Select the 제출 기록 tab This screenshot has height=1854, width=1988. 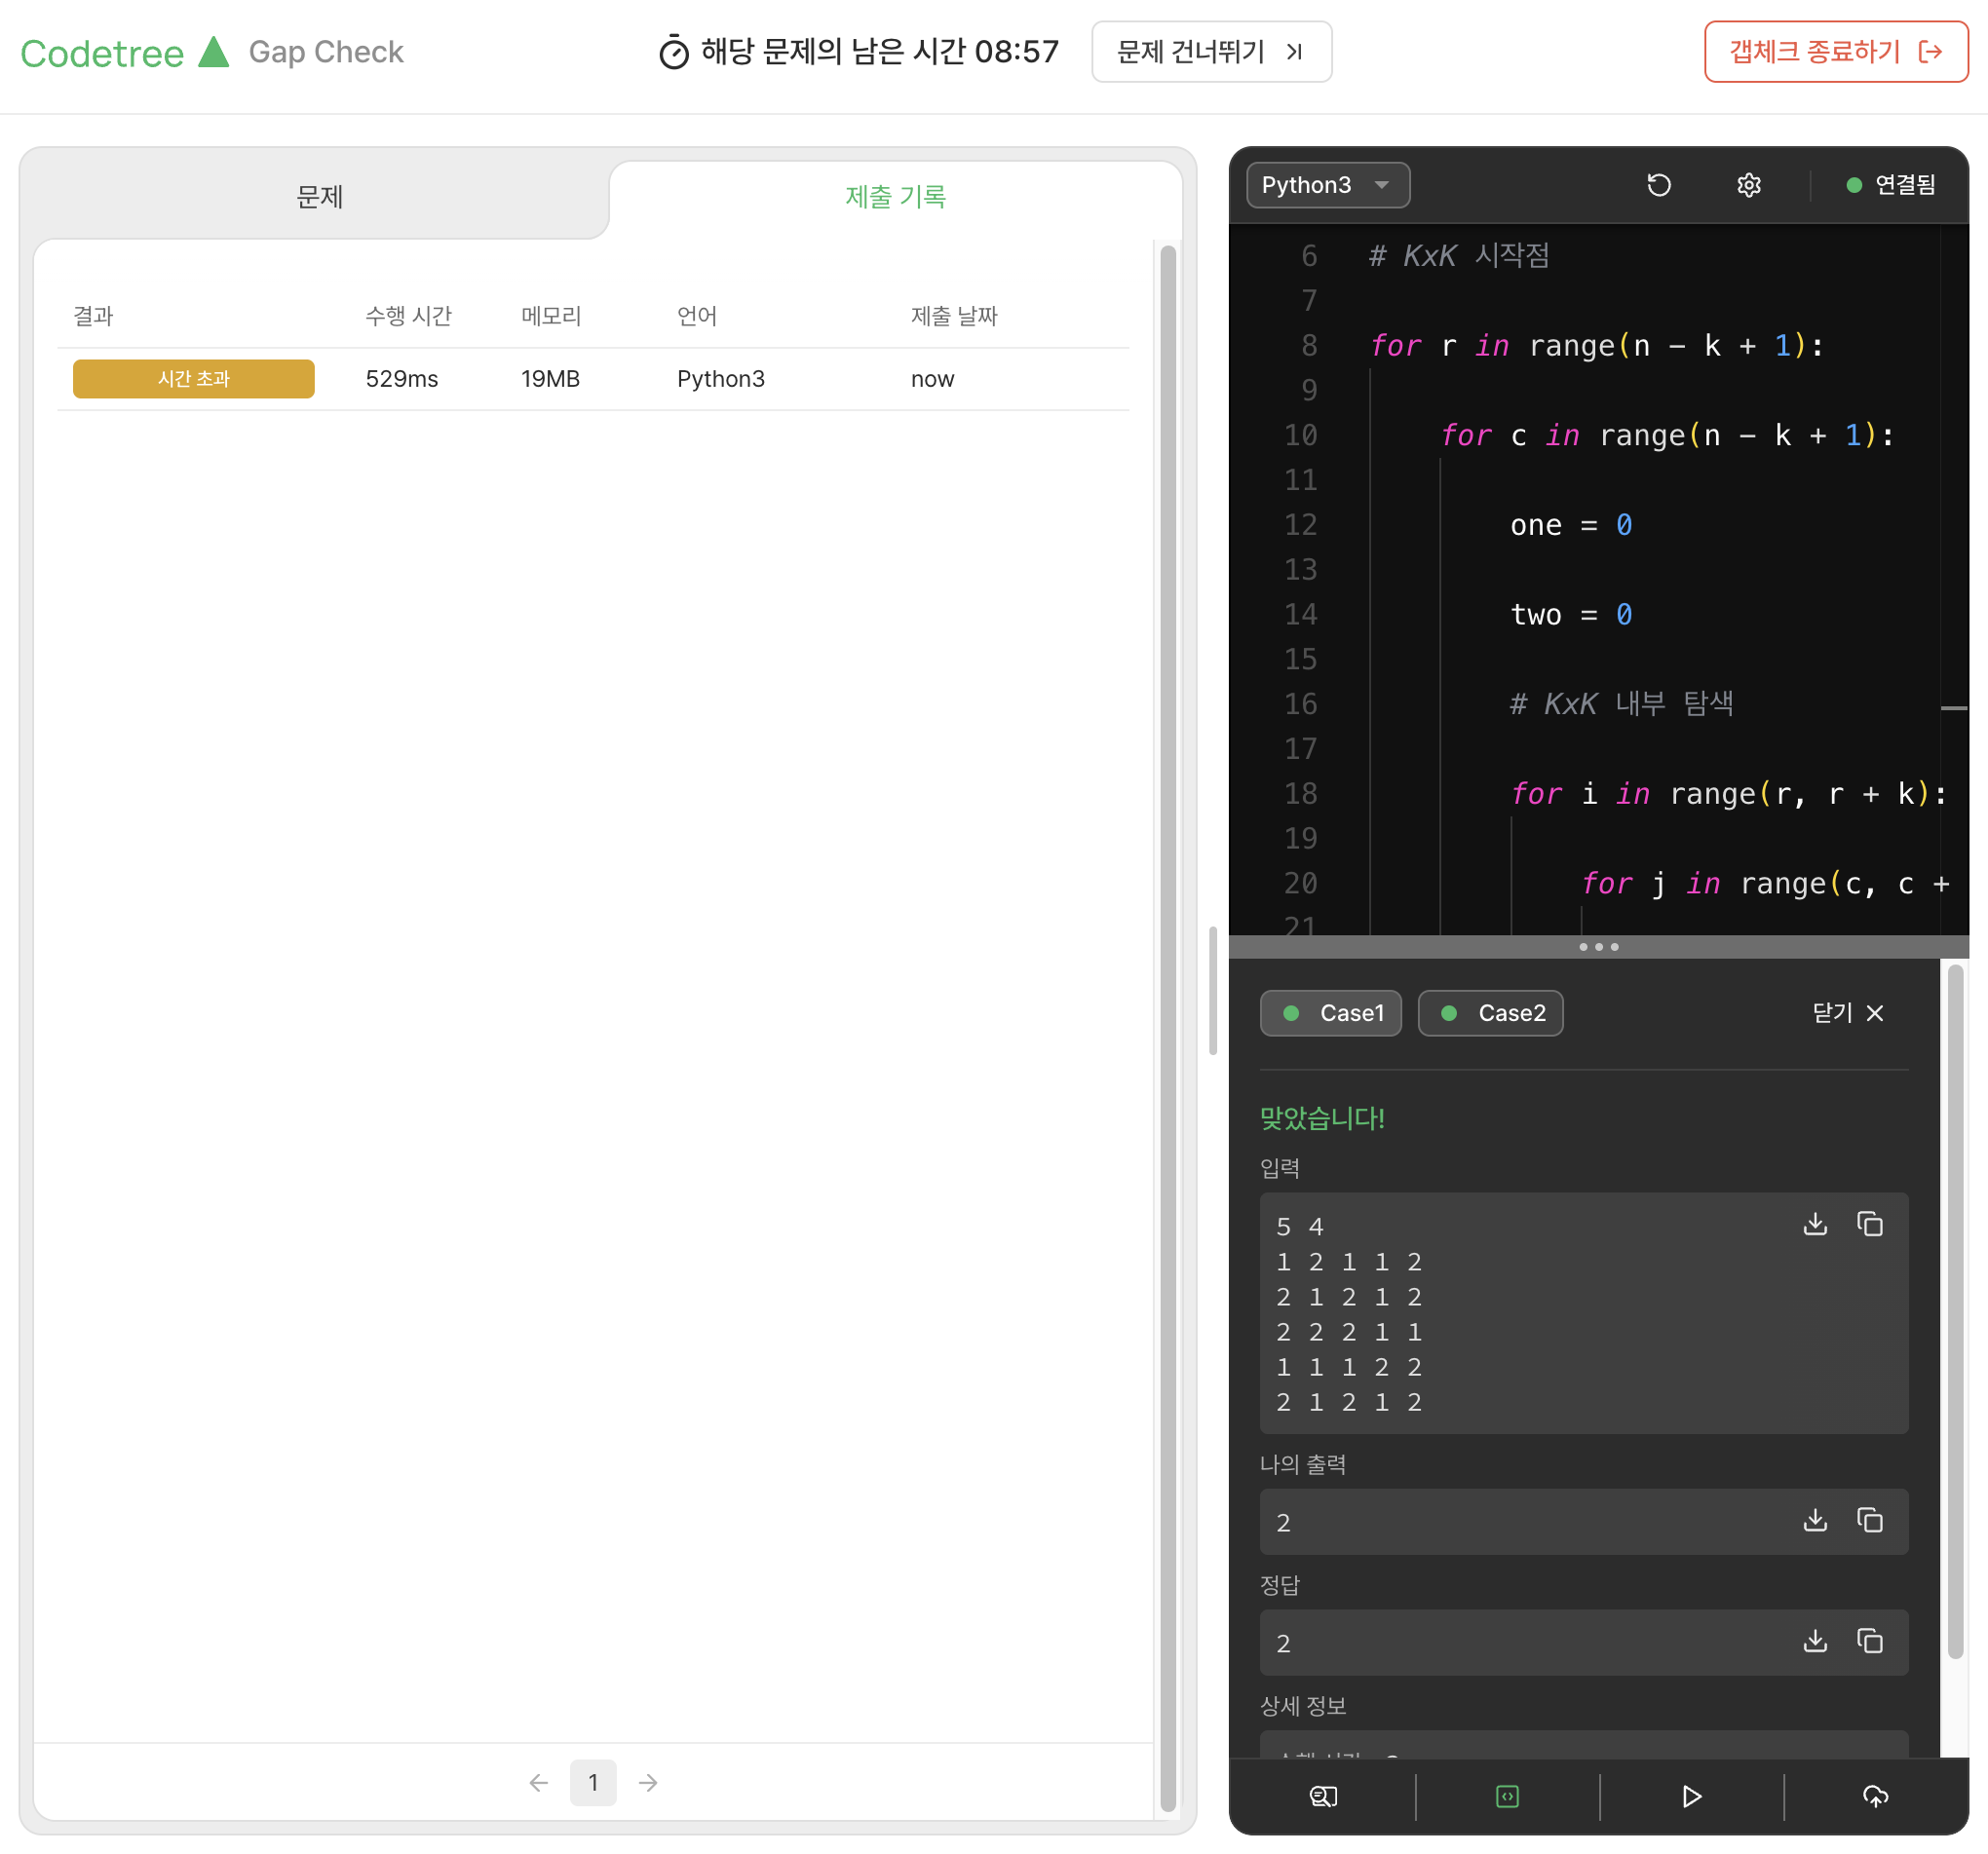(896, 196)
